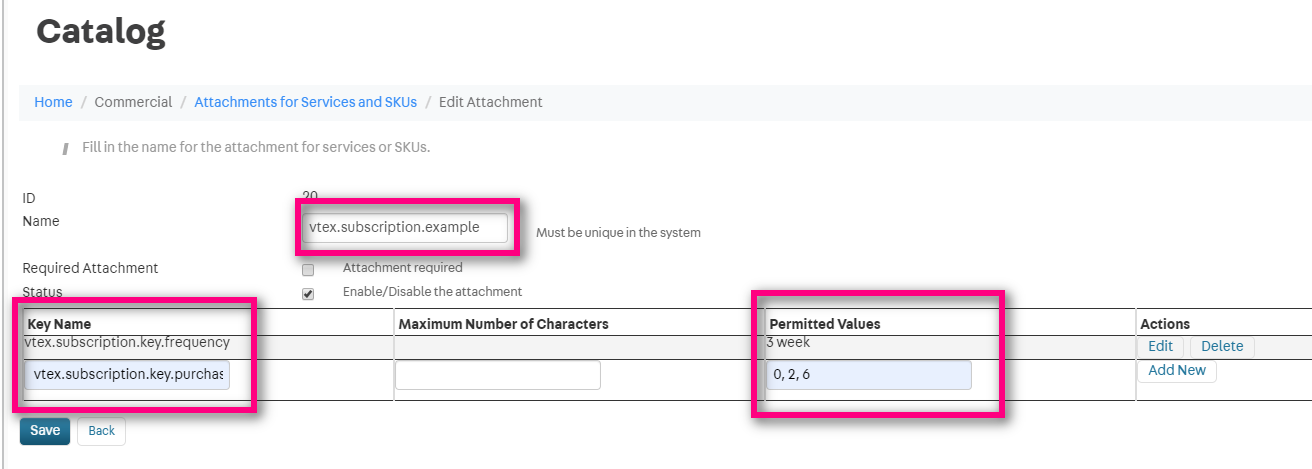Go Back using the Back button

coord(101,431)
